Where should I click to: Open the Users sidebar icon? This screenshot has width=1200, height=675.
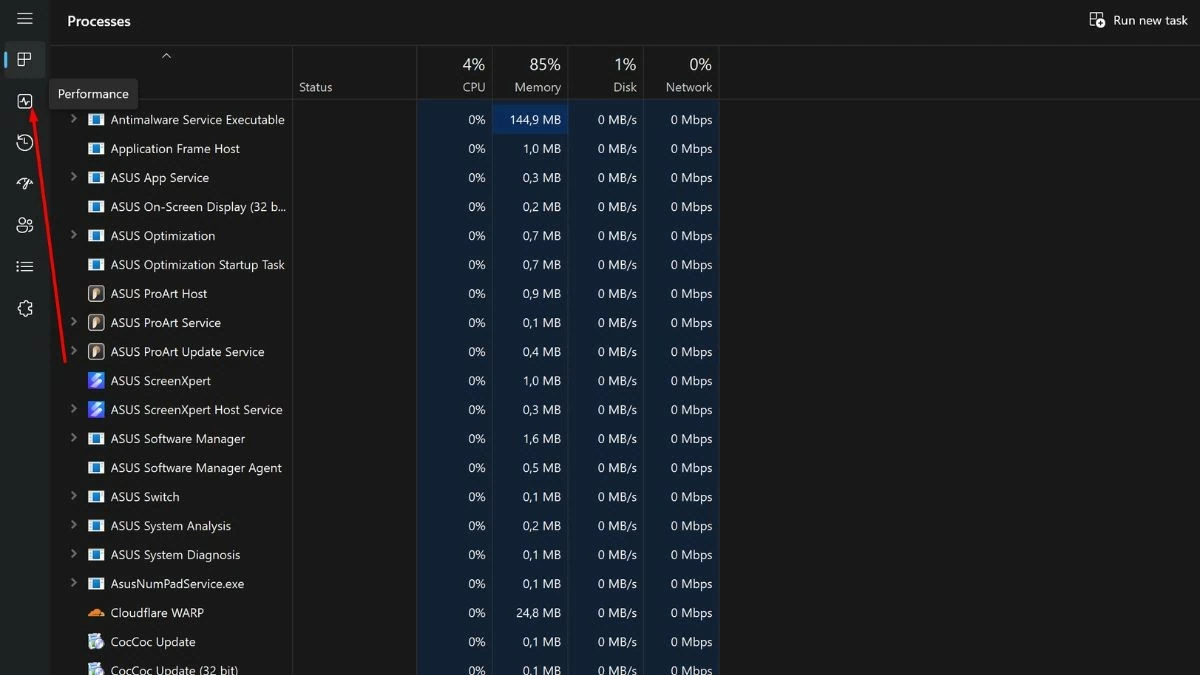(25, 225)
